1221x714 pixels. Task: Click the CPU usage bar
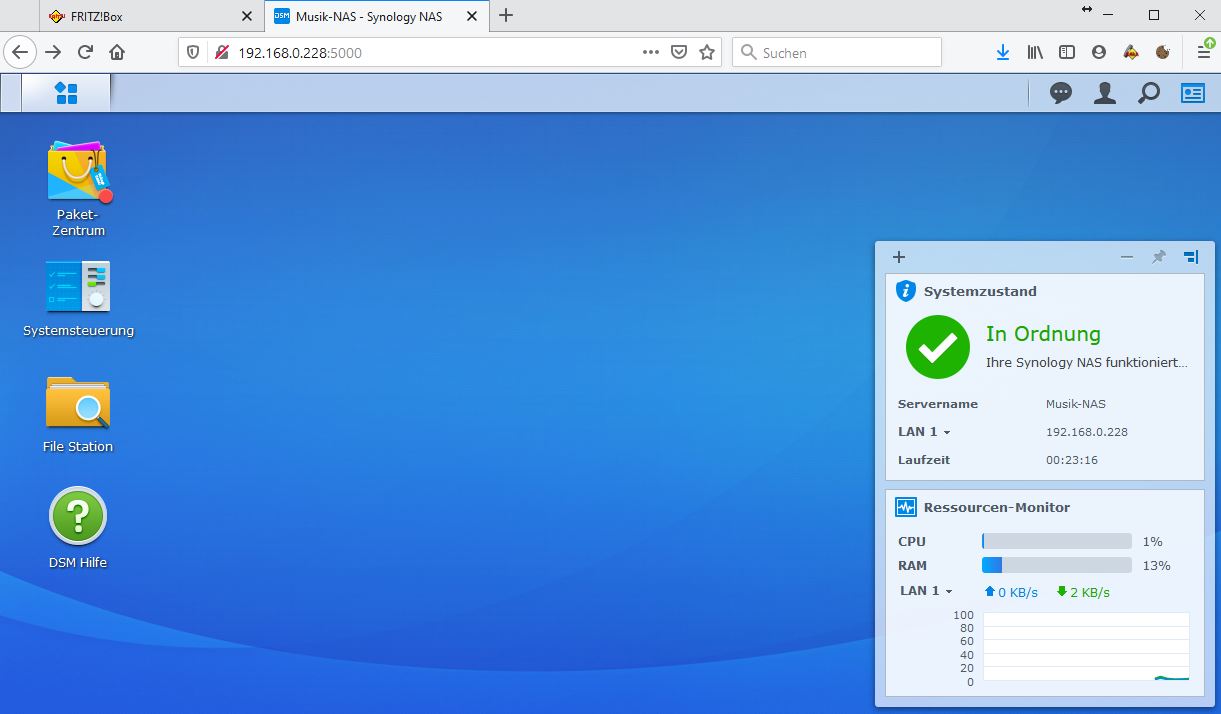pos(1057,541)
